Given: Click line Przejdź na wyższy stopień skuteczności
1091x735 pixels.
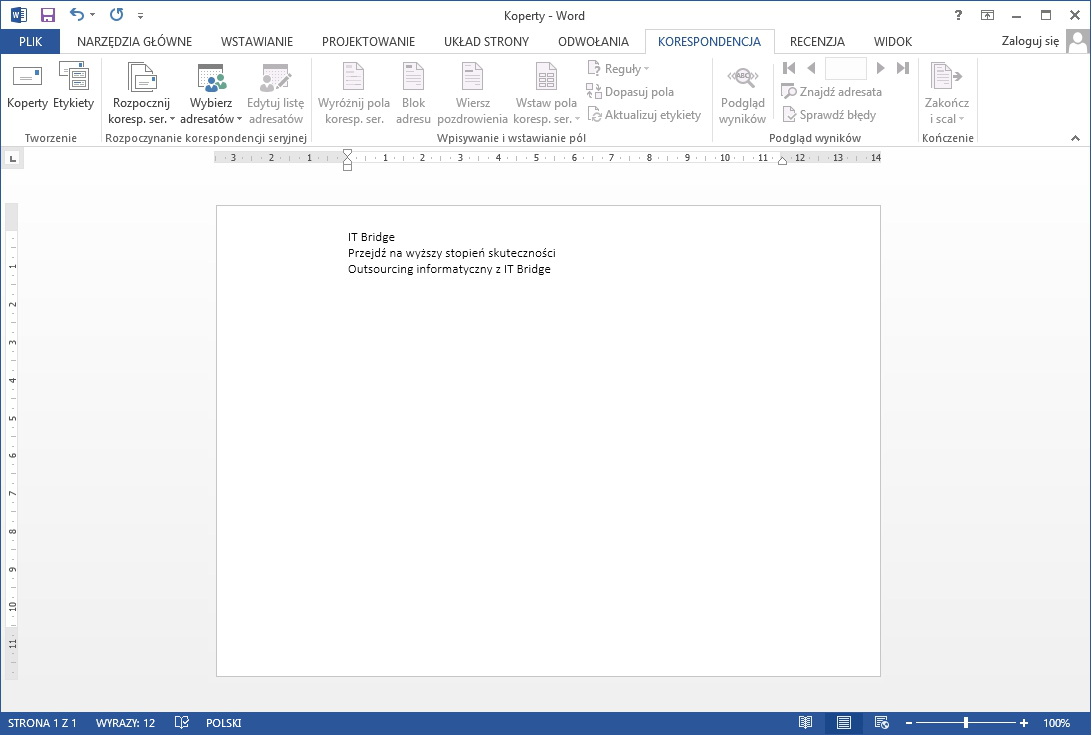Looking at the screenshot, I should coord(452,253).
